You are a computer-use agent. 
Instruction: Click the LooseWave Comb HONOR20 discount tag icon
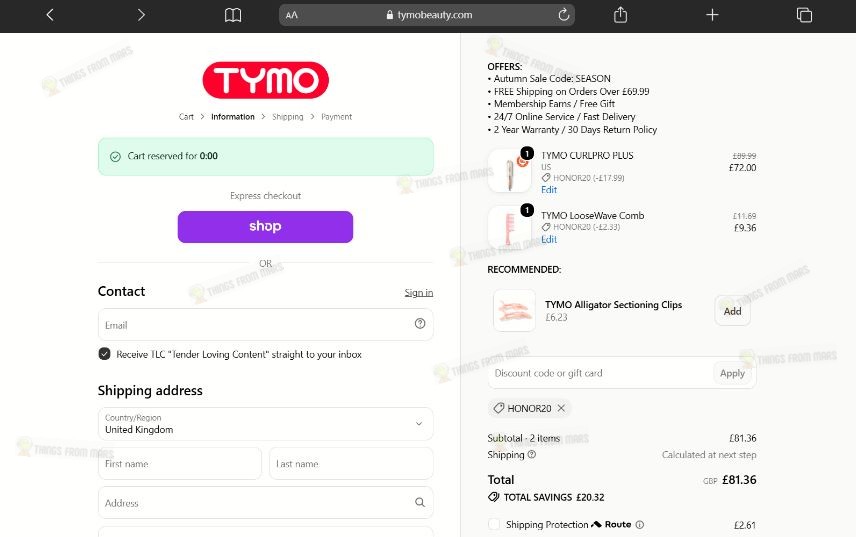click(x=546, y=227)
